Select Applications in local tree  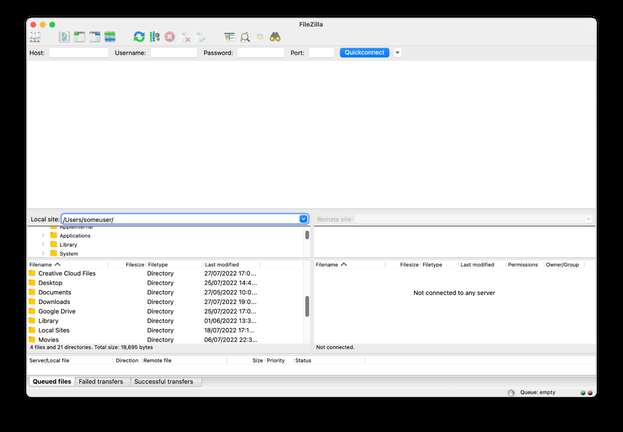tap(75, 236)
